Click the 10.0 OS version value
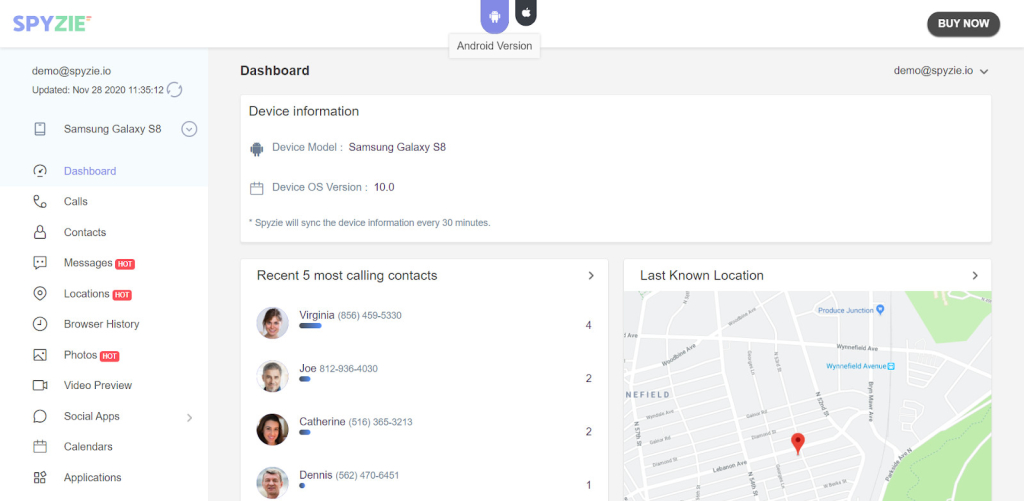Screen dimensions: 1024x501 pos(384,187)
